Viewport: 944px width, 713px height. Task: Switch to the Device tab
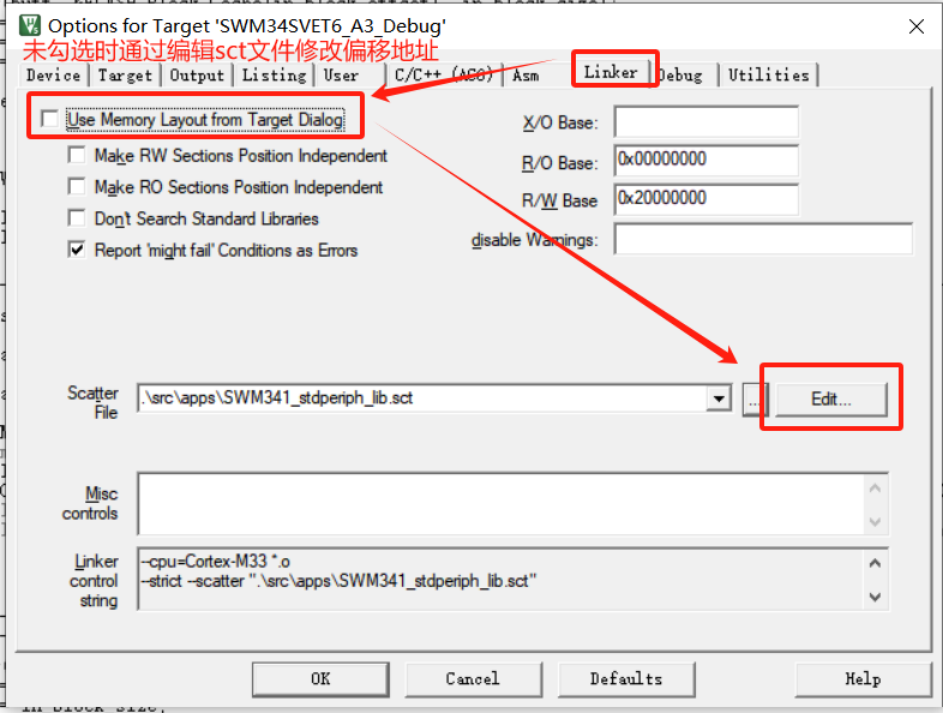click(52, 75)
